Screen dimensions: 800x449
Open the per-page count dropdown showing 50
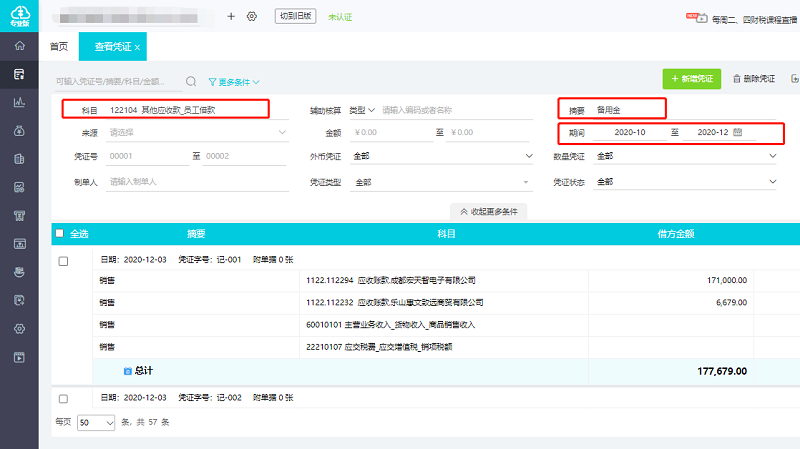click(96, 423)
